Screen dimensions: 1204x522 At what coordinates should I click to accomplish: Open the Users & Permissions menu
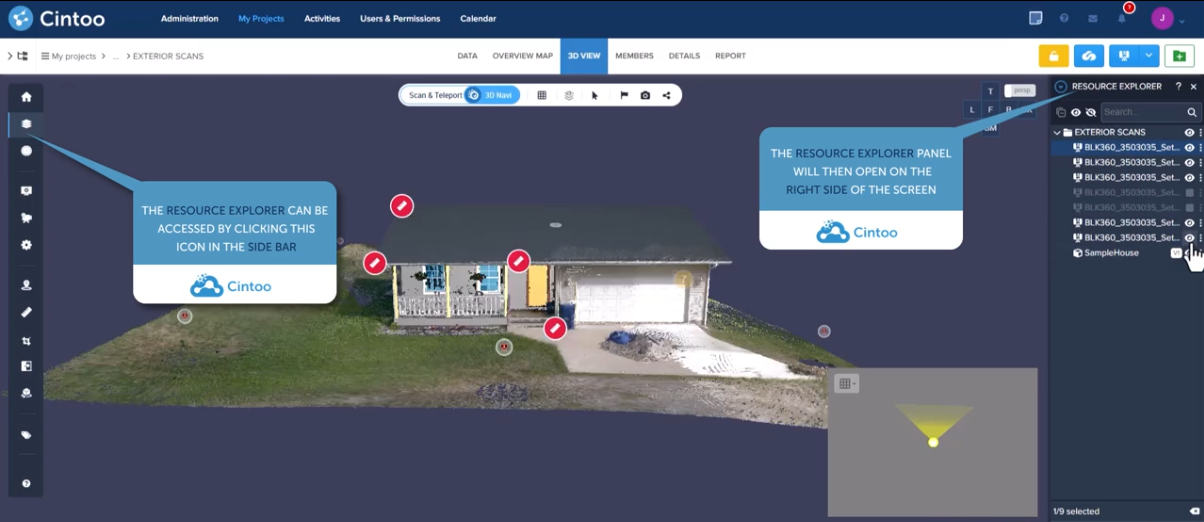click(400, 19)
